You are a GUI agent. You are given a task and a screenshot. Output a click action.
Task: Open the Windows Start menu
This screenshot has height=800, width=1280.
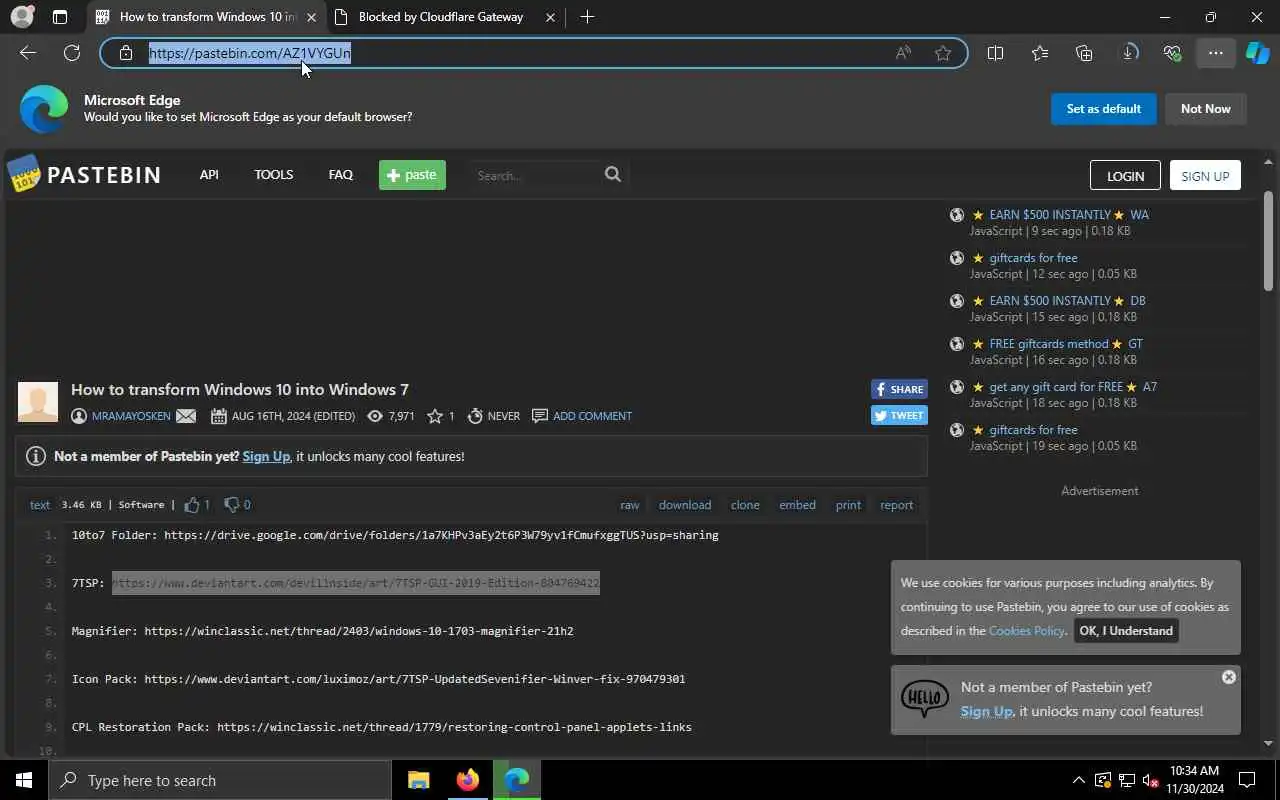pyautogui.click(x=24, y=780)
